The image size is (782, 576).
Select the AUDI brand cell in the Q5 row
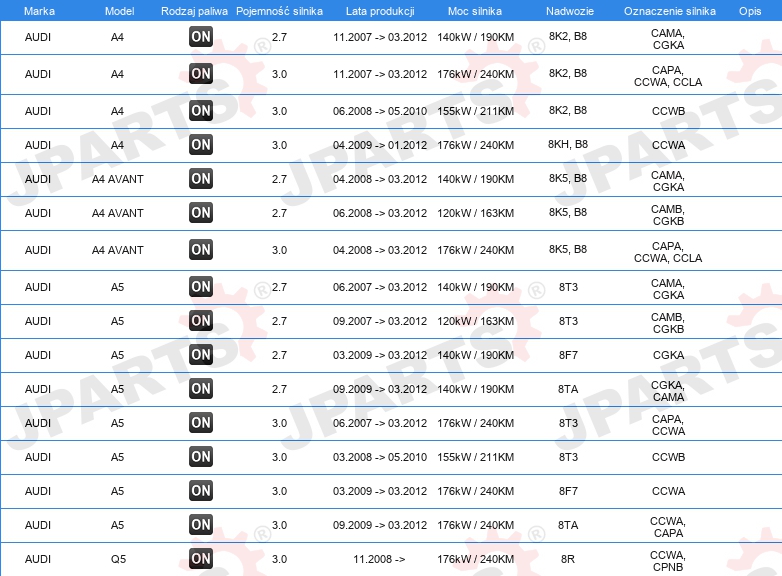coord(38,559)
